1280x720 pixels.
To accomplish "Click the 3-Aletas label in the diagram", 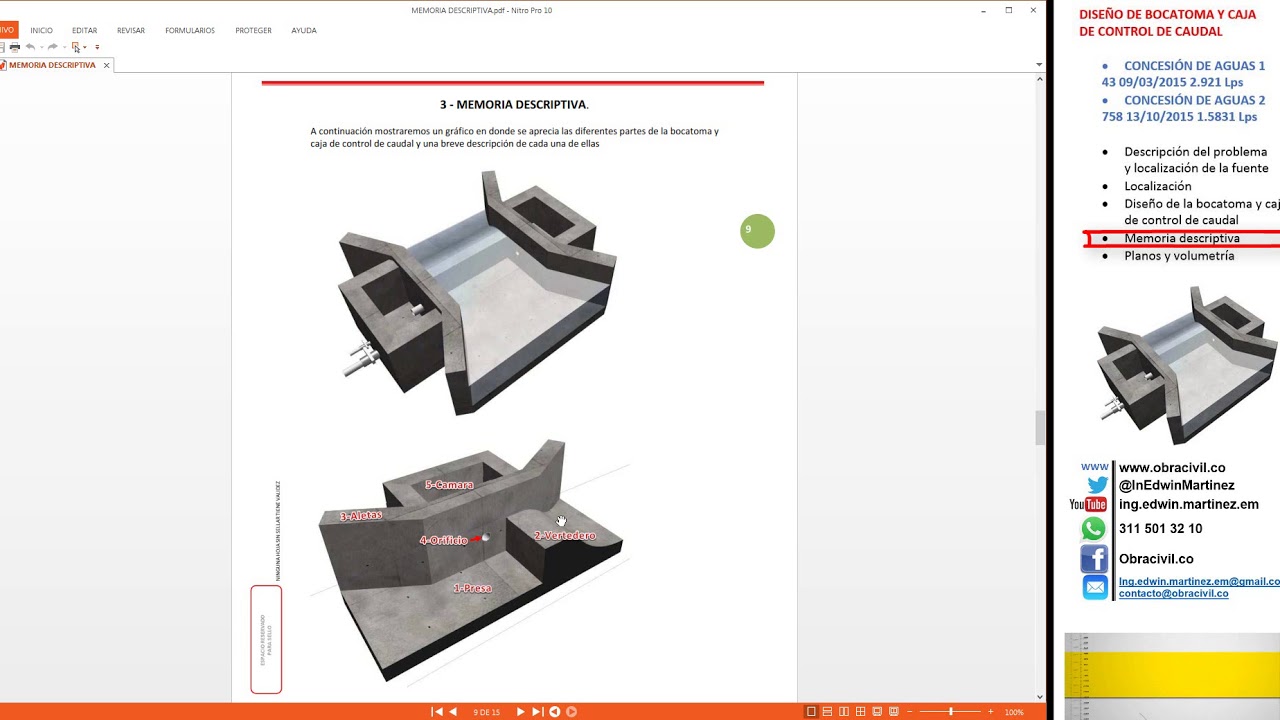I will [360, 516].
